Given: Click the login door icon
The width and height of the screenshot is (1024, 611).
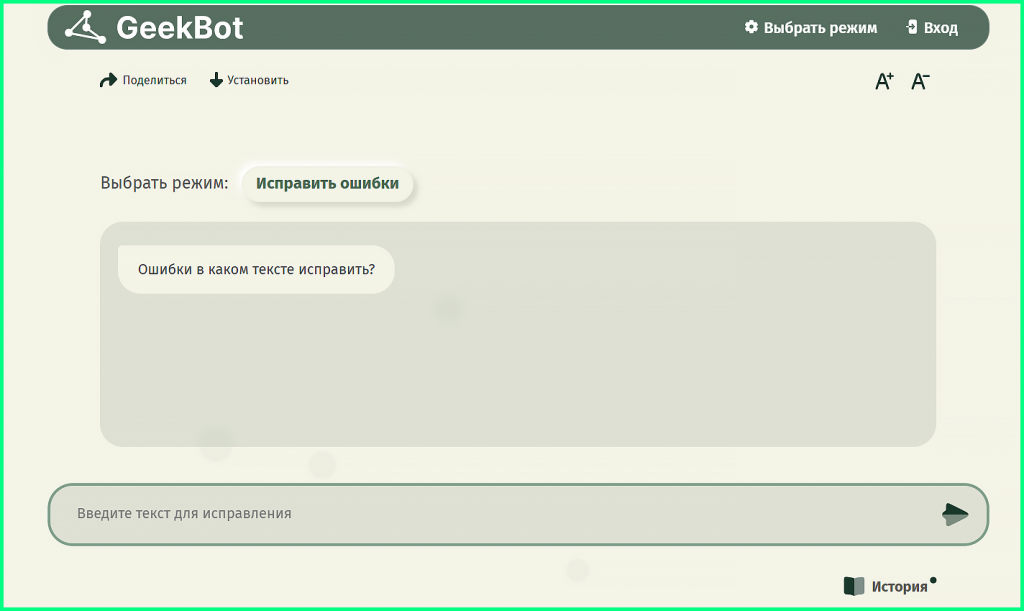Looking at the screenshot, I should [912, 27].
